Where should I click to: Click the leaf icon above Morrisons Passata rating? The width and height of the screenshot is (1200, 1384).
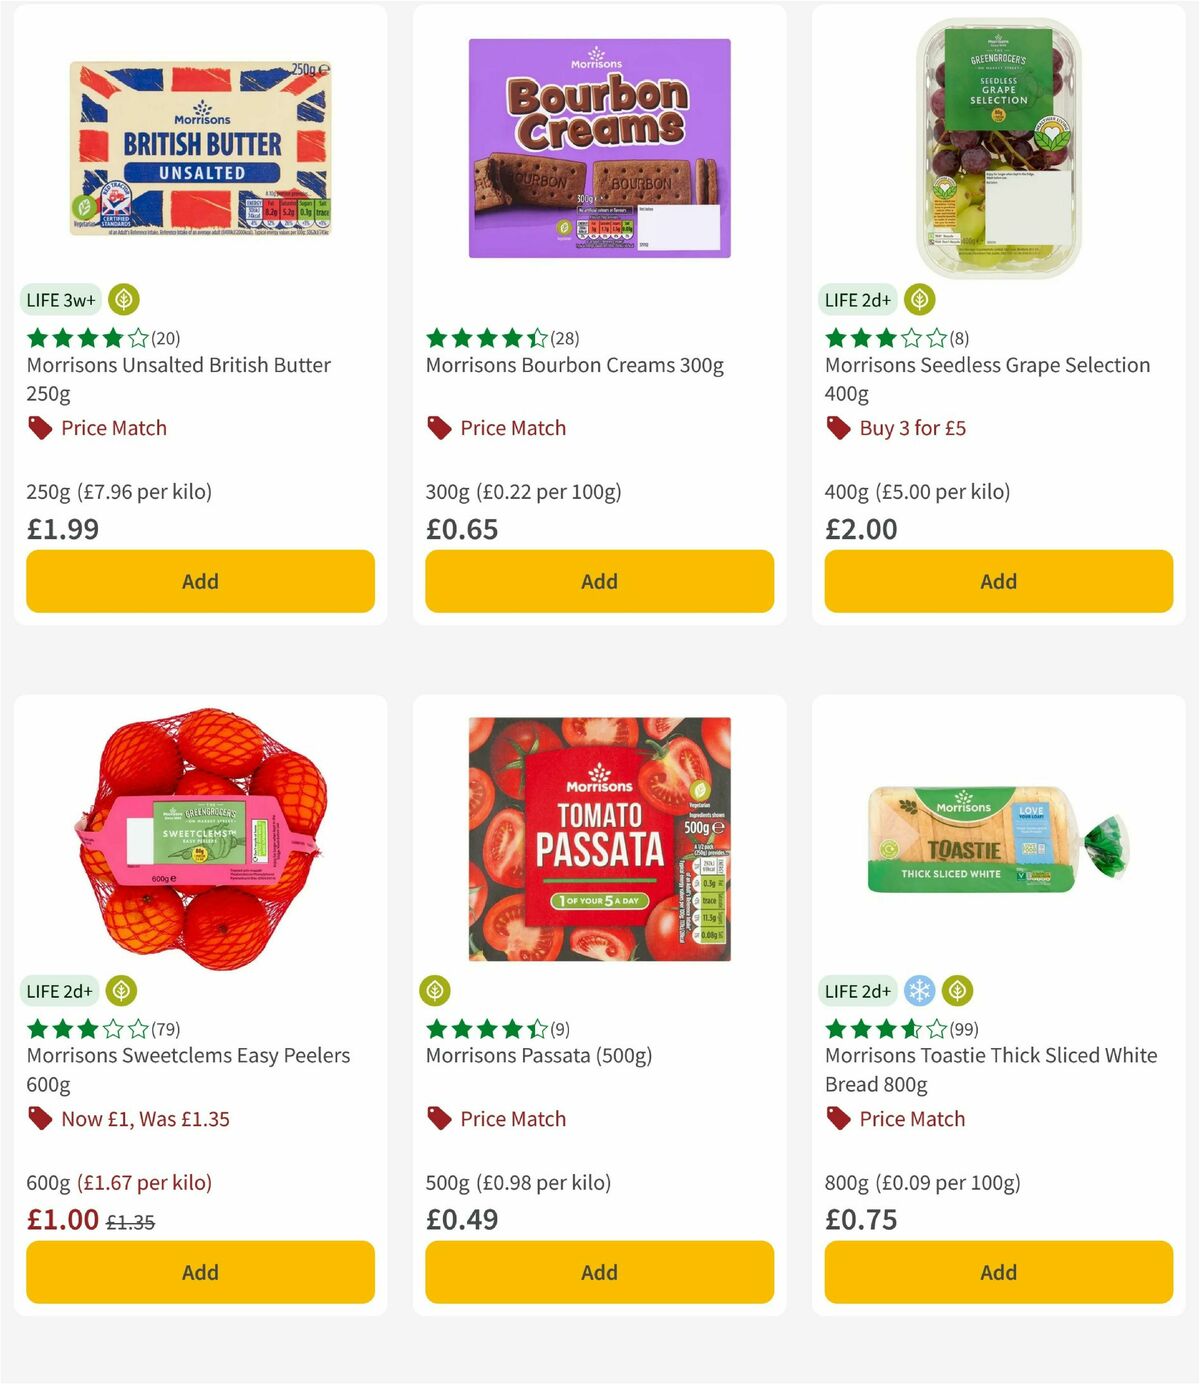click(x=437, y=991)
